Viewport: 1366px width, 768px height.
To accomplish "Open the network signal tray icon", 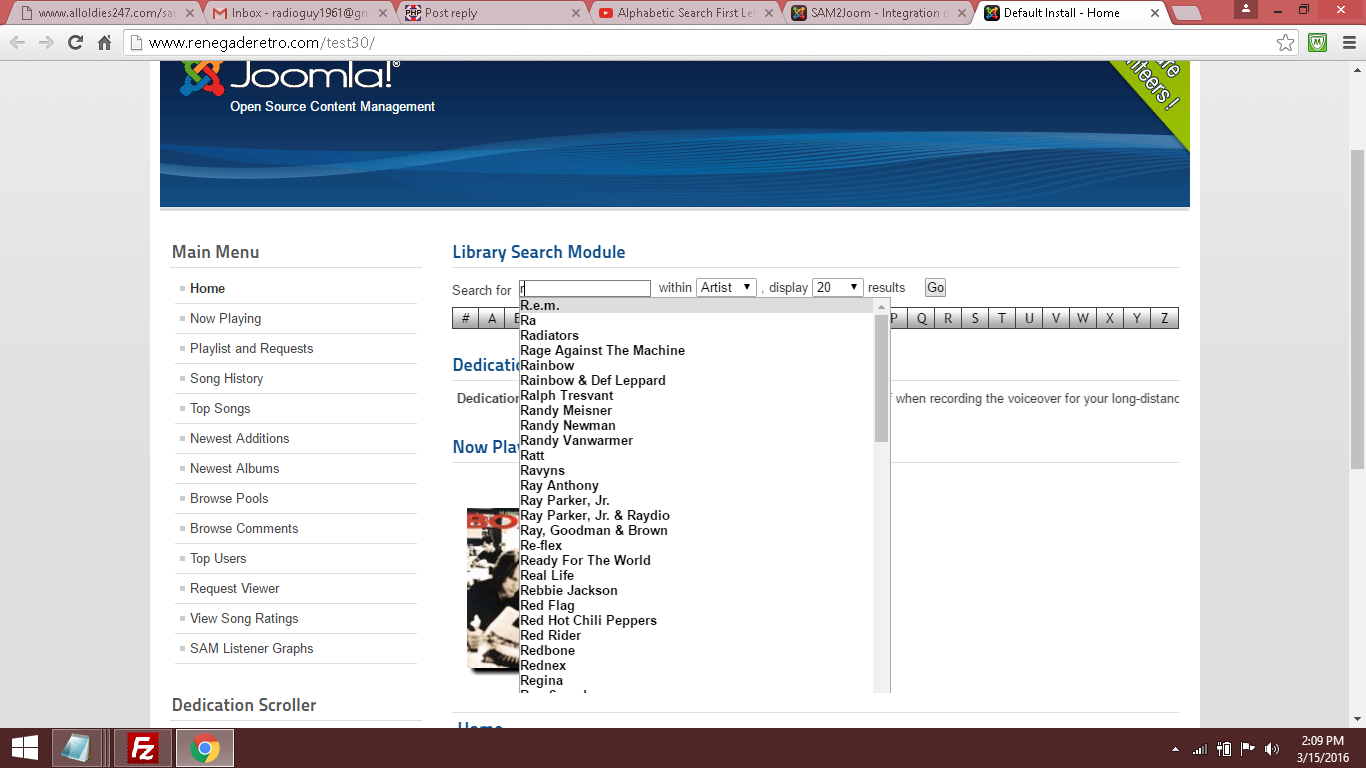I will (x=1200, y=748).
